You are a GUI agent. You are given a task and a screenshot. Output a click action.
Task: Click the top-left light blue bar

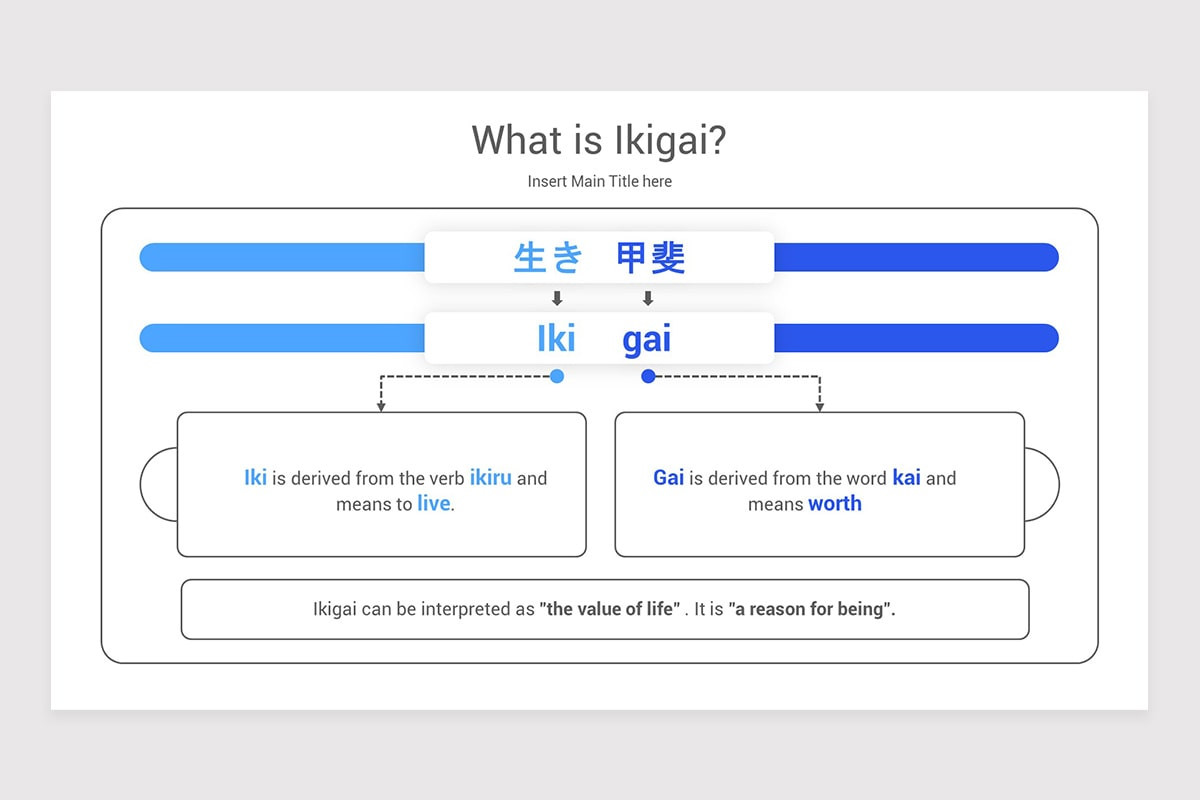pos(282,257)
